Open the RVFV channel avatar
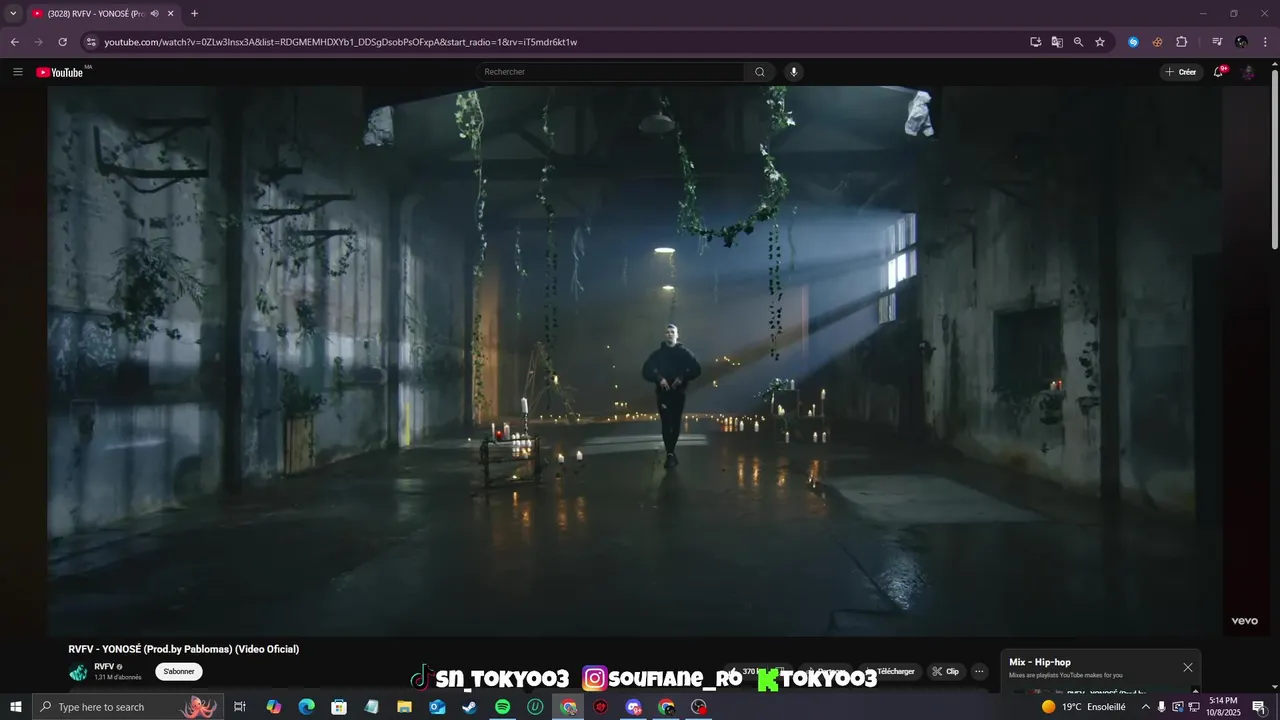Image resolution: width=1280 pixels, height=720 pixels. (x=78, y=672)
